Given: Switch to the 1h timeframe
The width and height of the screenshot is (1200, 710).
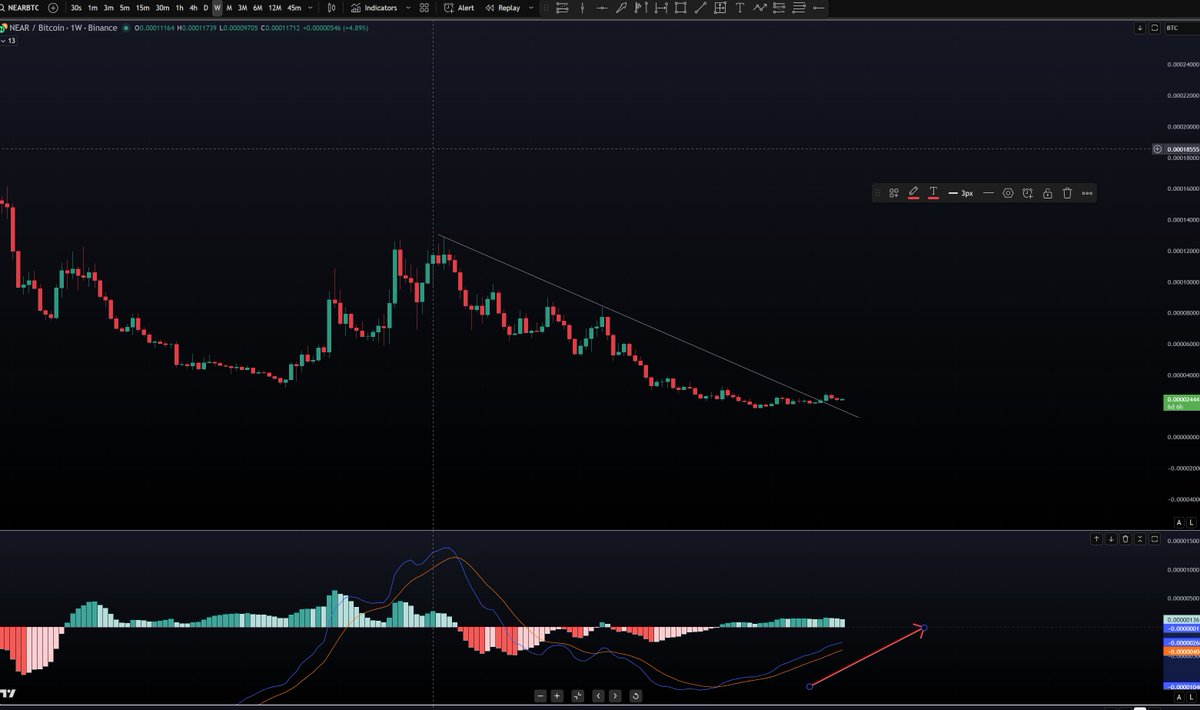Looking at the screenshot, I should (x=179, y=7).
